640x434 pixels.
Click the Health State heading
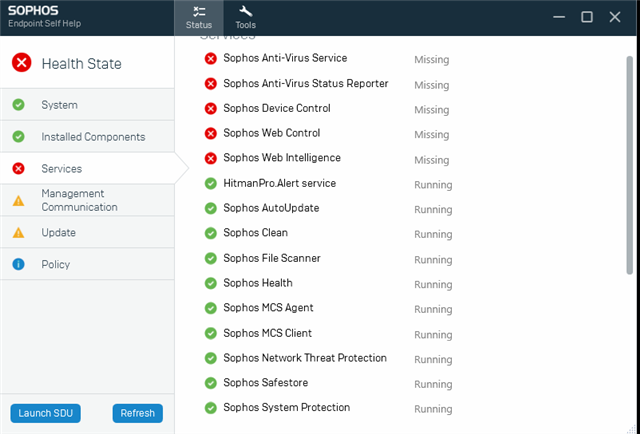coord(81,64)
